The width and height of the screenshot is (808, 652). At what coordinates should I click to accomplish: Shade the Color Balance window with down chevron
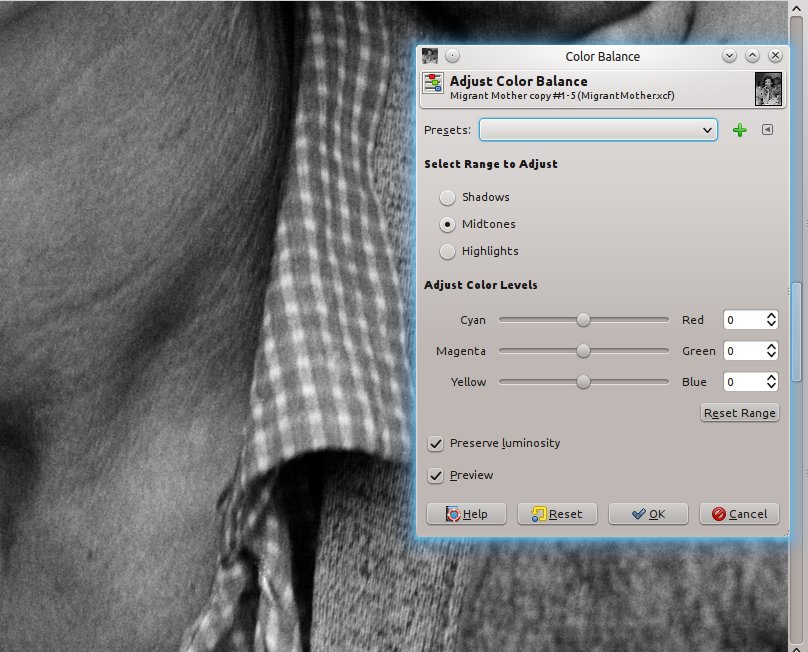(x=729, y=56)
